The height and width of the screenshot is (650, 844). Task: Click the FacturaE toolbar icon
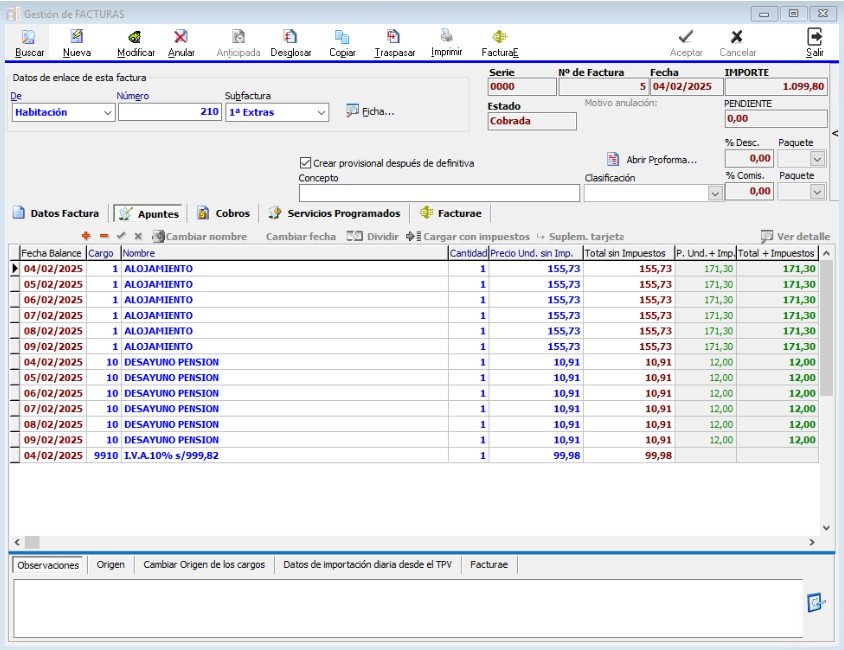click(500, 37)
